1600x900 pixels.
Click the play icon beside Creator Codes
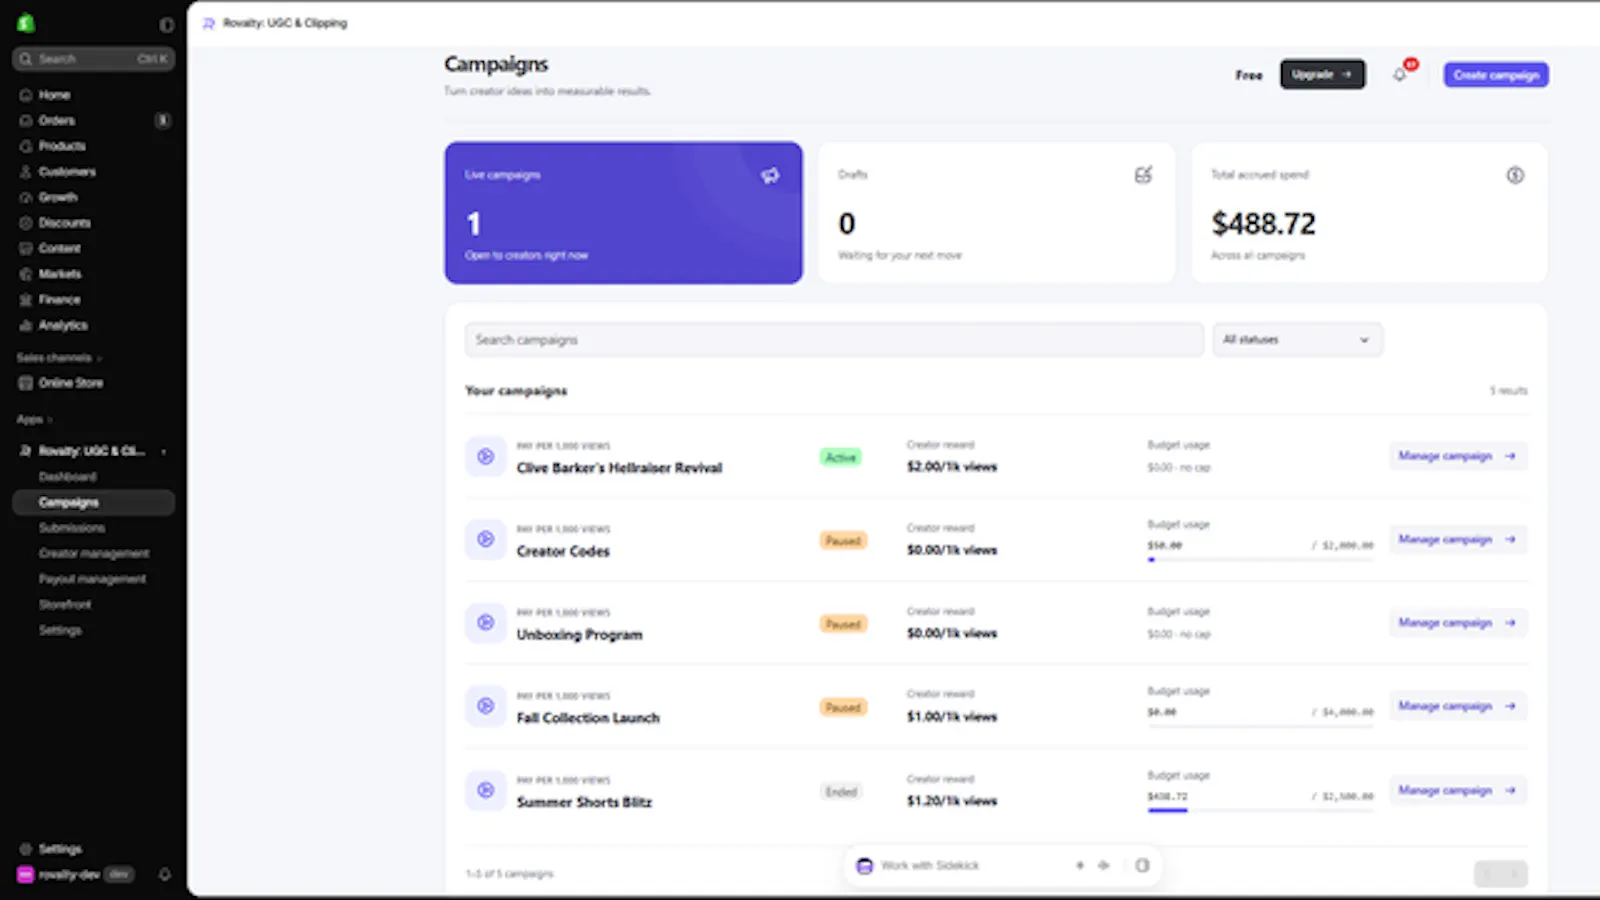[485, 540]
